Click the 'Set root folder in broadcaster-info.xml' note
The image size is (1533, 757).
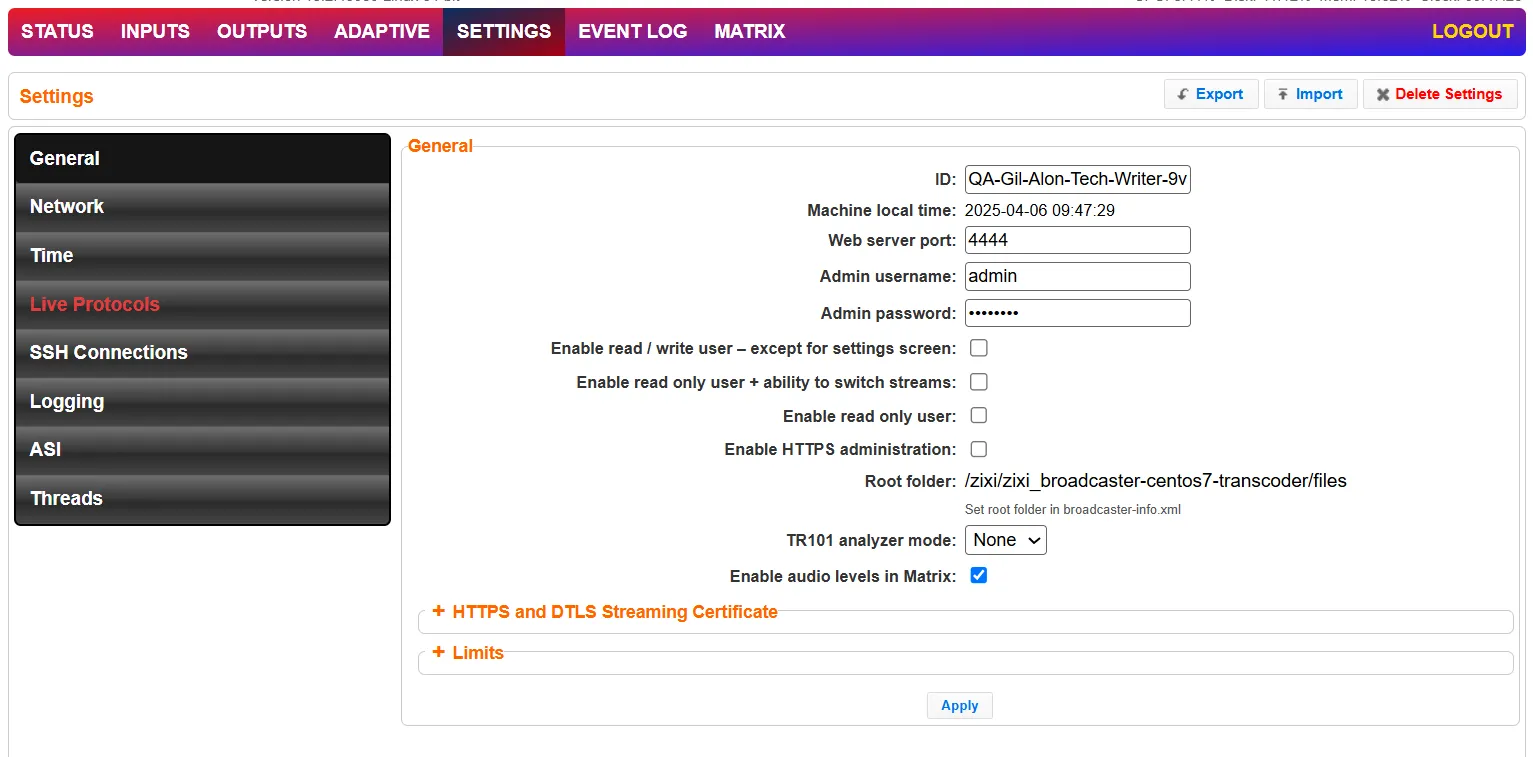(1073, 510)
